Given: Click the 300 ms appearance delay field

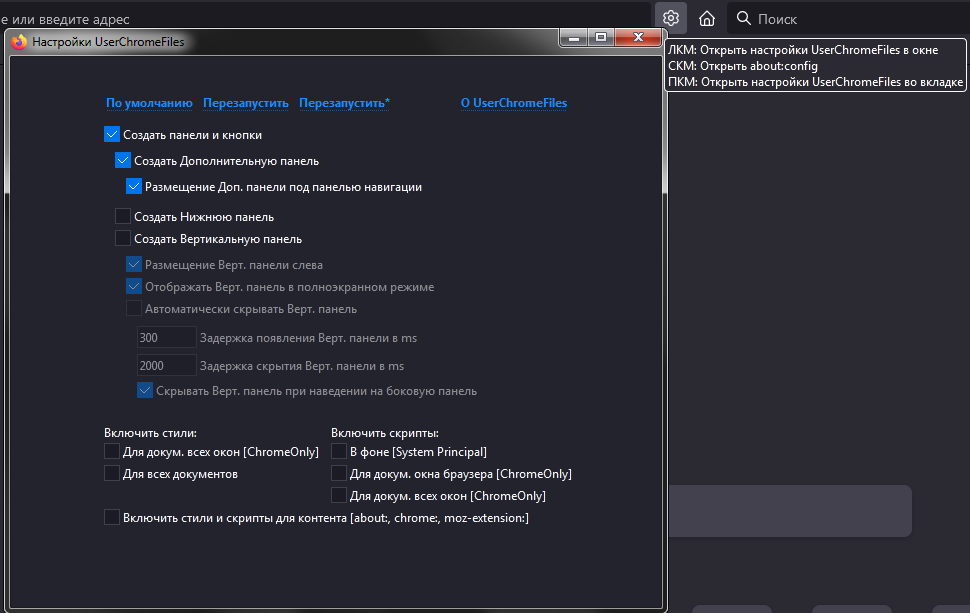Looking at the screenshot, I should coord(166,338).
